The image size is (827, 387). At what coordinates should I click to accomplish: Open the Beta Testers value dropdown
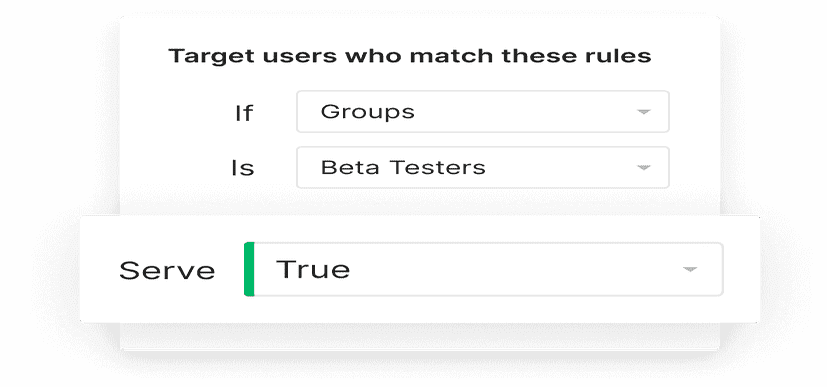point(483,168)
